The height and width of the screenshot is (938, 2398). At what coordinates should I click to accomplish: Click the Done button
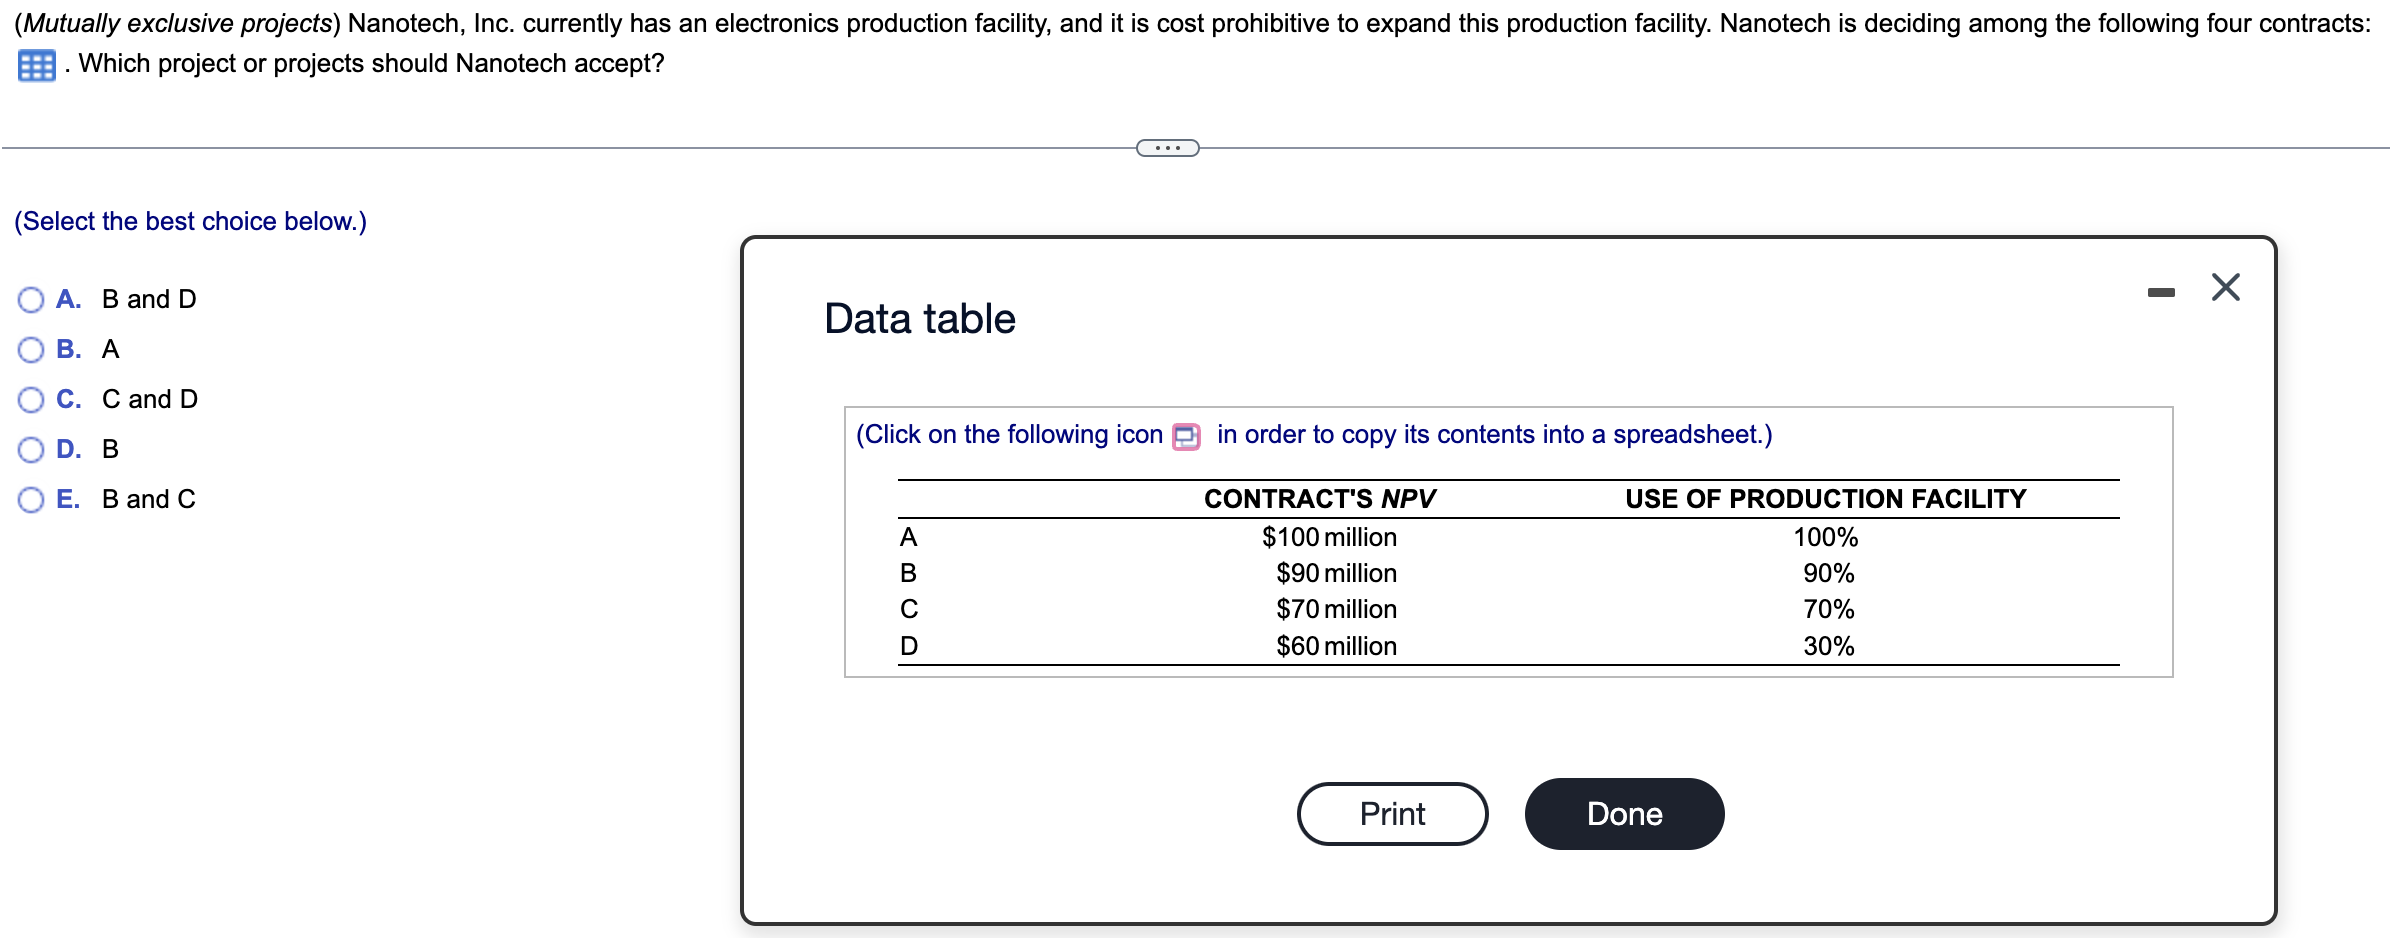point(1623,814)
